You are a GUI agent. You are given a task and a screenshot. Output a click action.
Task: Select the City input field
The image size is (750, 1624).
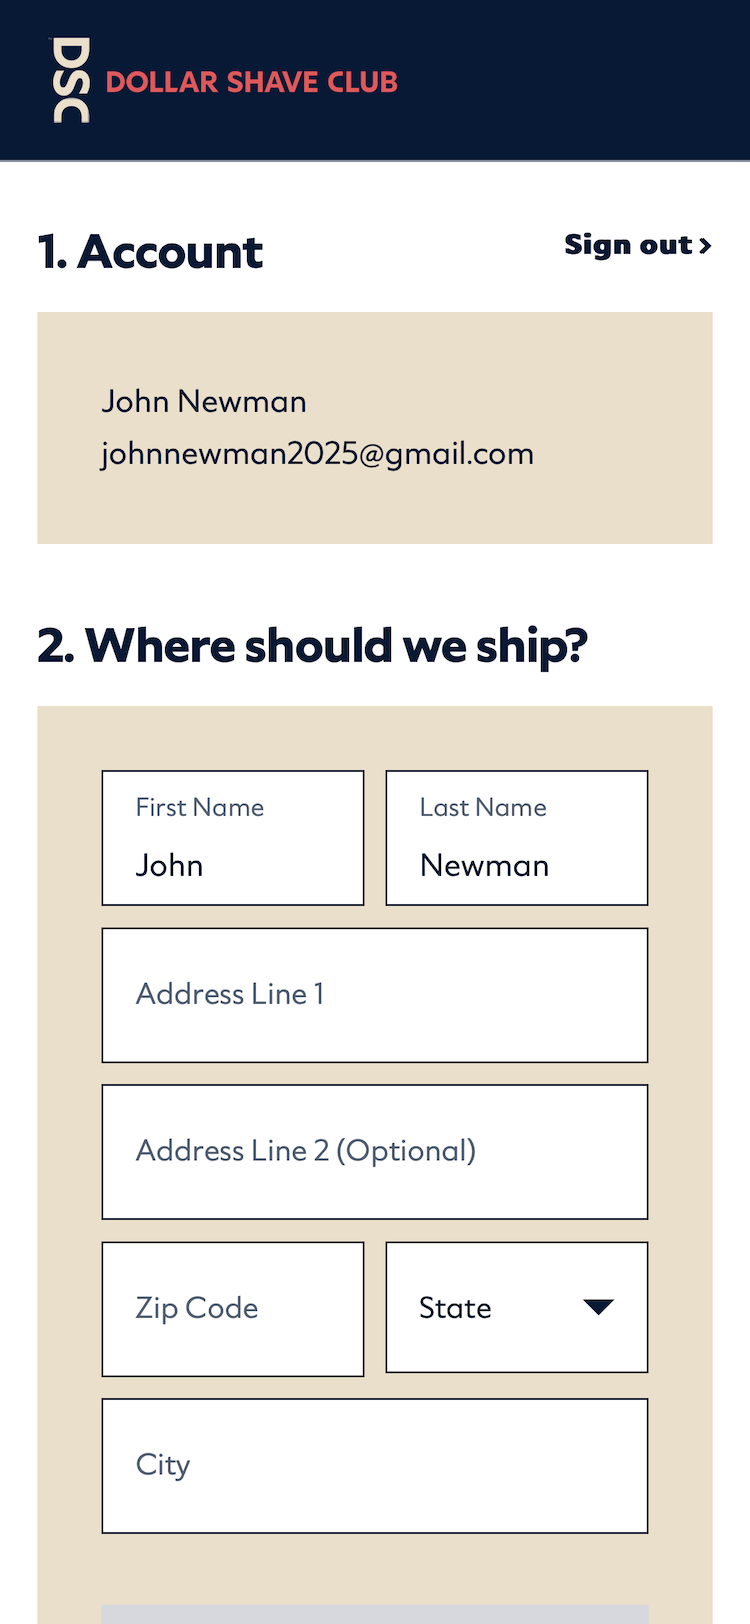pyautogui.click(x=374, y=1465)
